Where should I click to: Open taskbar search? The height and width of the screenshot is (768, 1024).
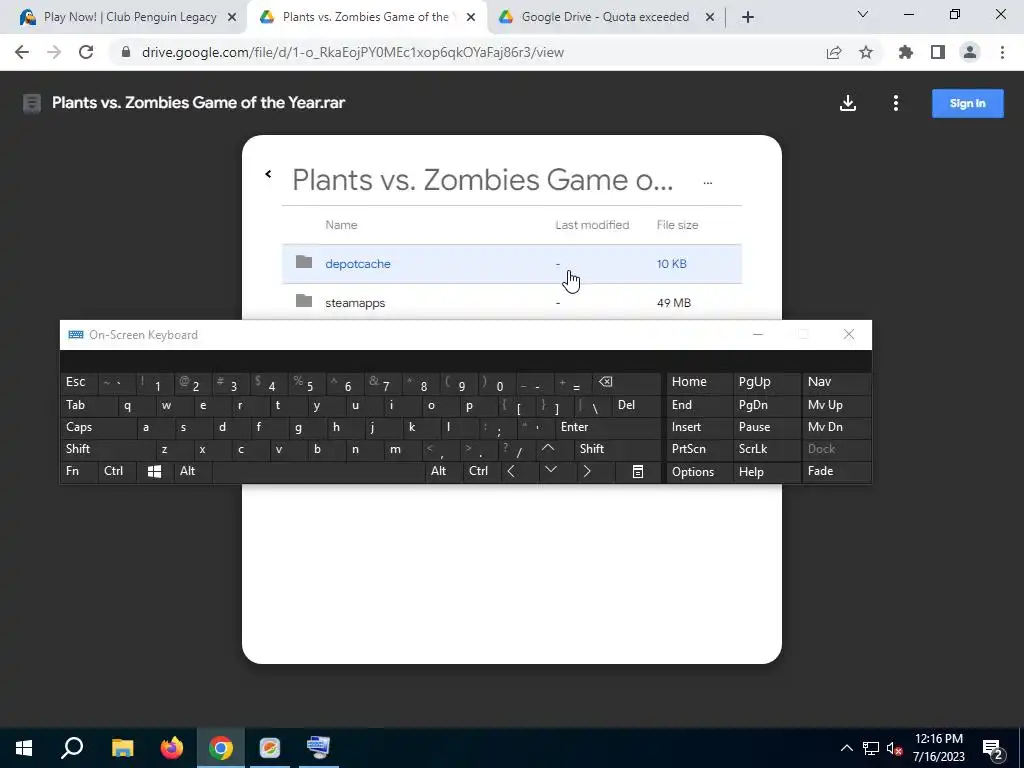(x=72, y=748)
